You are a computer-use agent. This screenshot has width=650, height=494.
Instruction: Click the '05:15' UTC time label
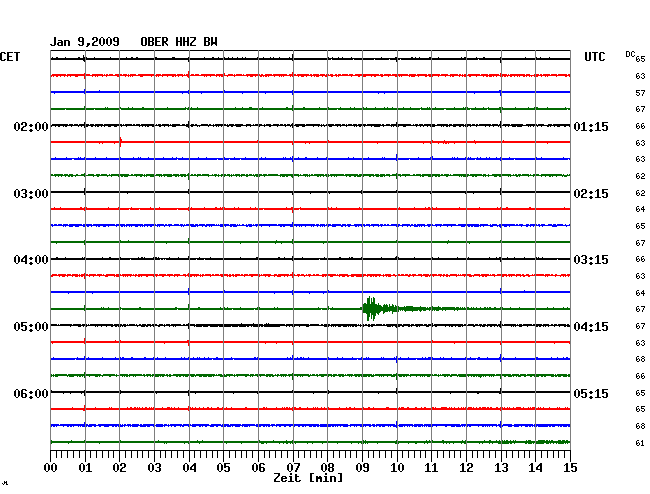(591, 393)
